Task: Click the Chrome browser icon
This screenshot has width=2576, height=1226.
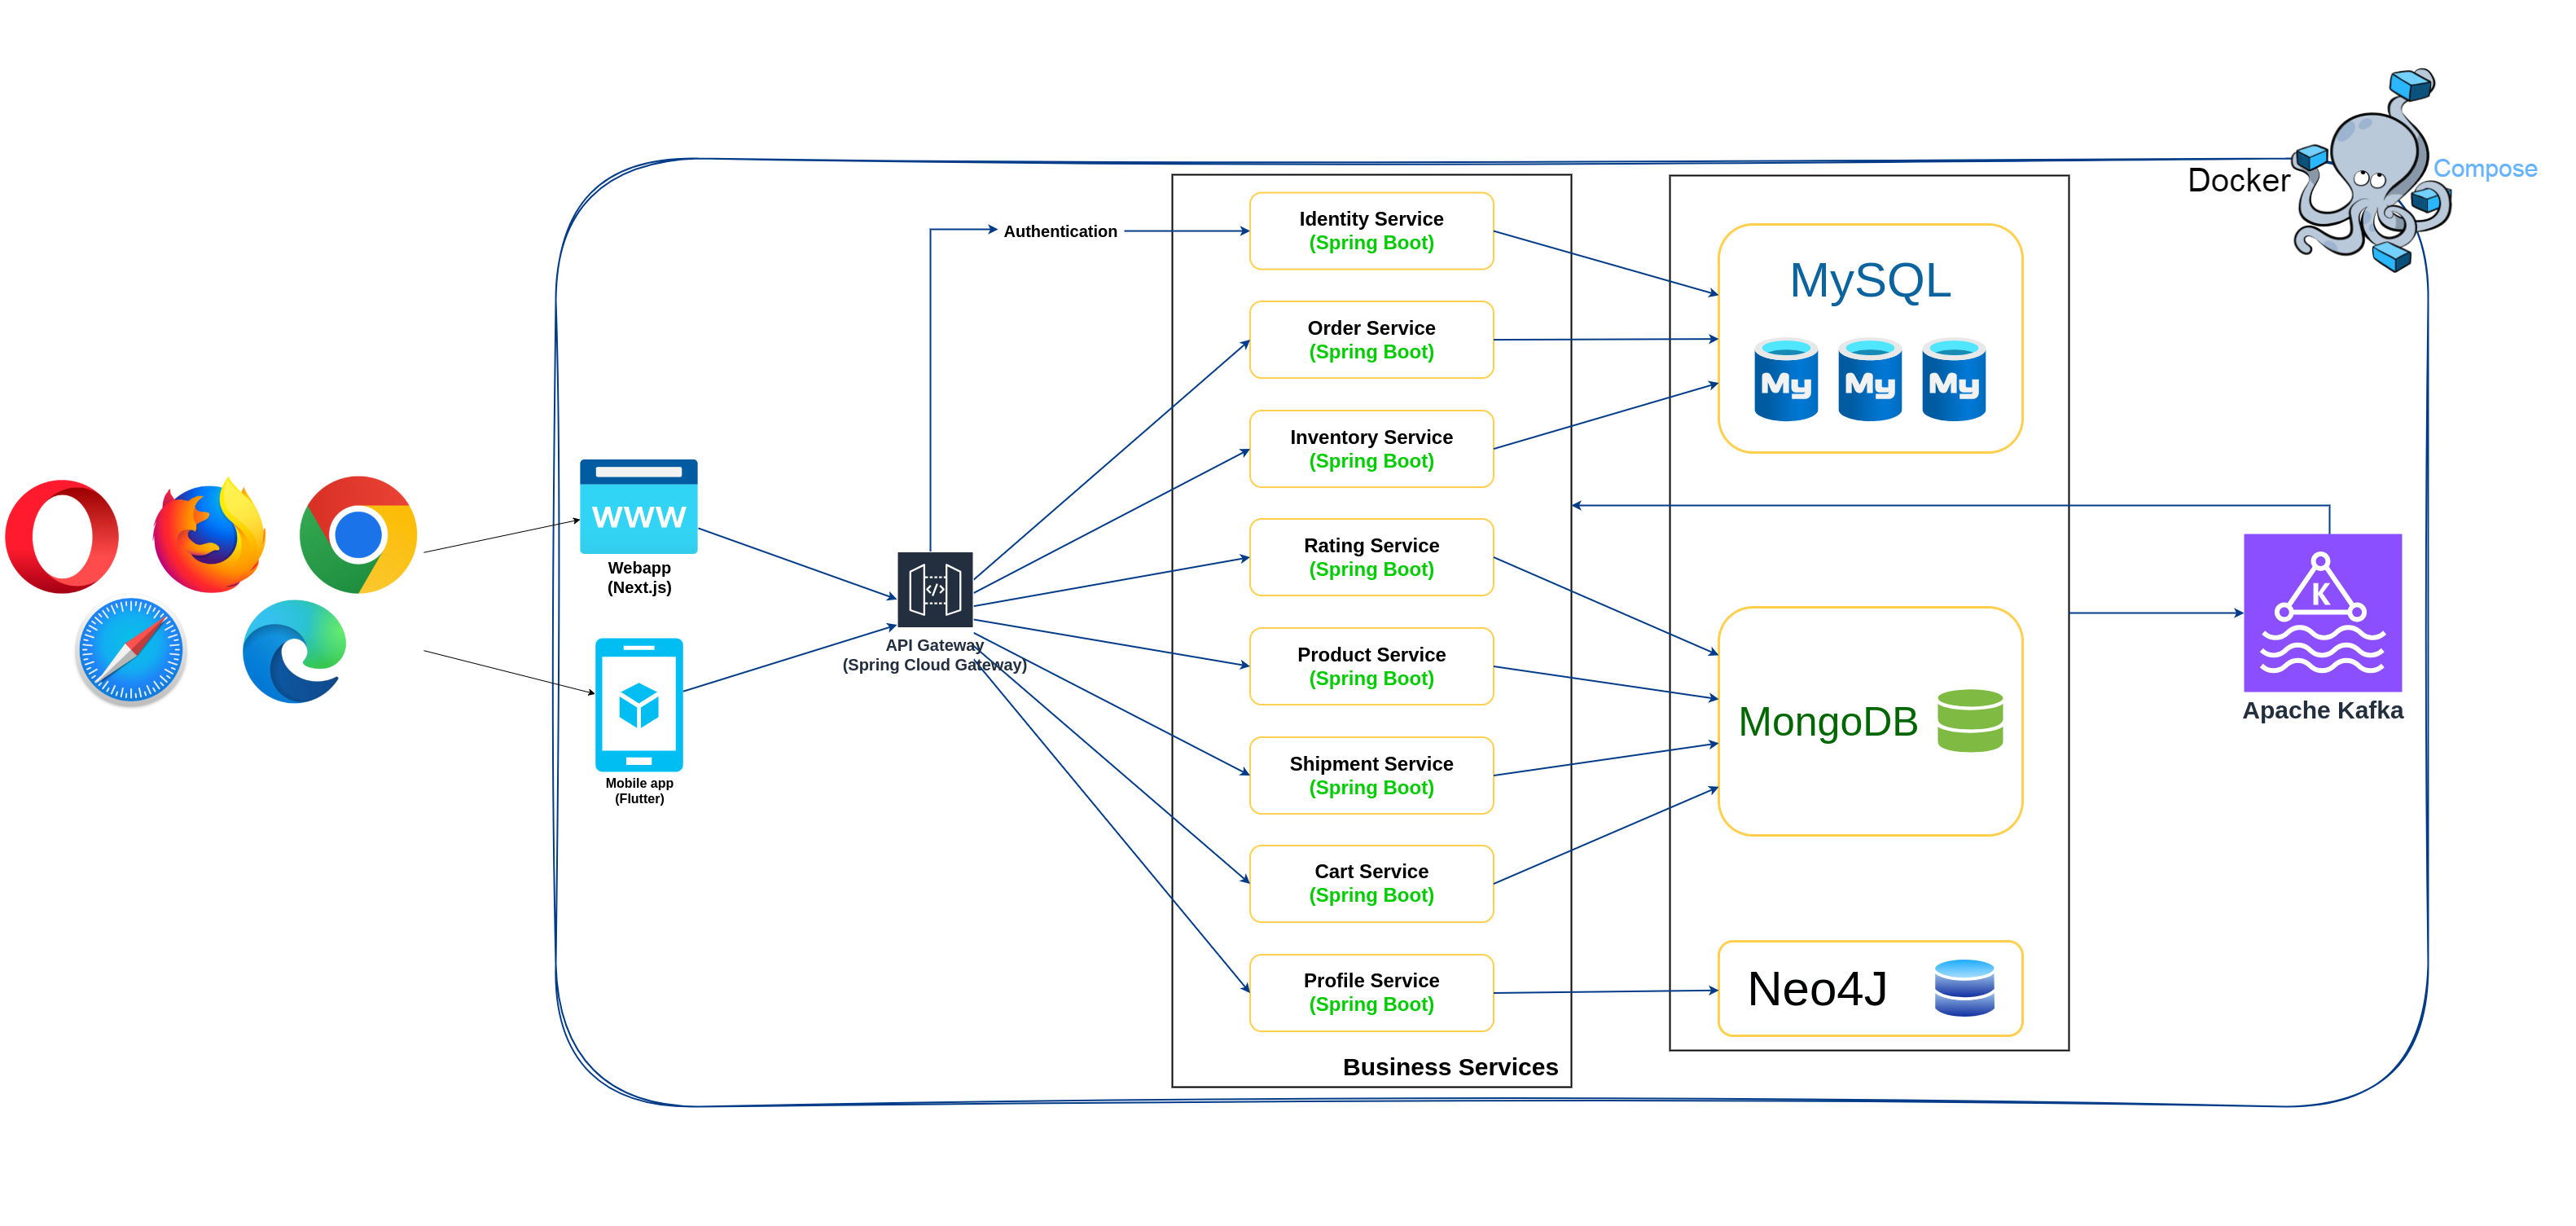Action: 357,535
